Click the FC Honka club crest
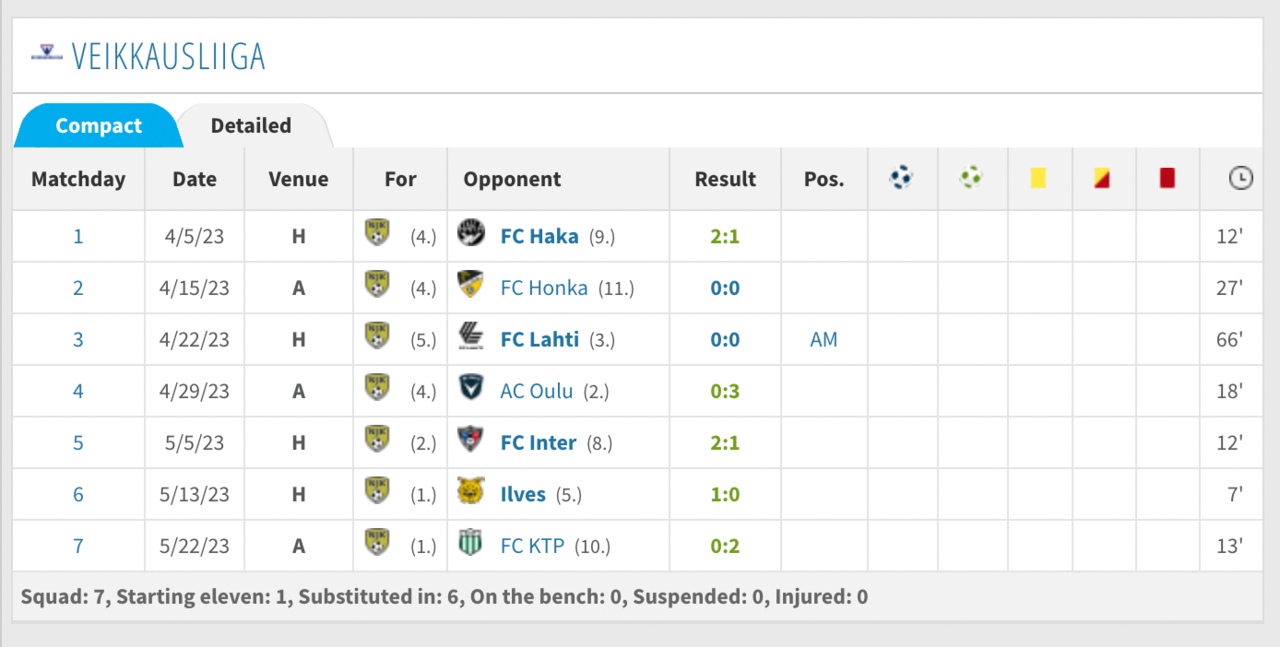Image resolution: width=1280 pixels, height=647 pixels. click(470, 286)
